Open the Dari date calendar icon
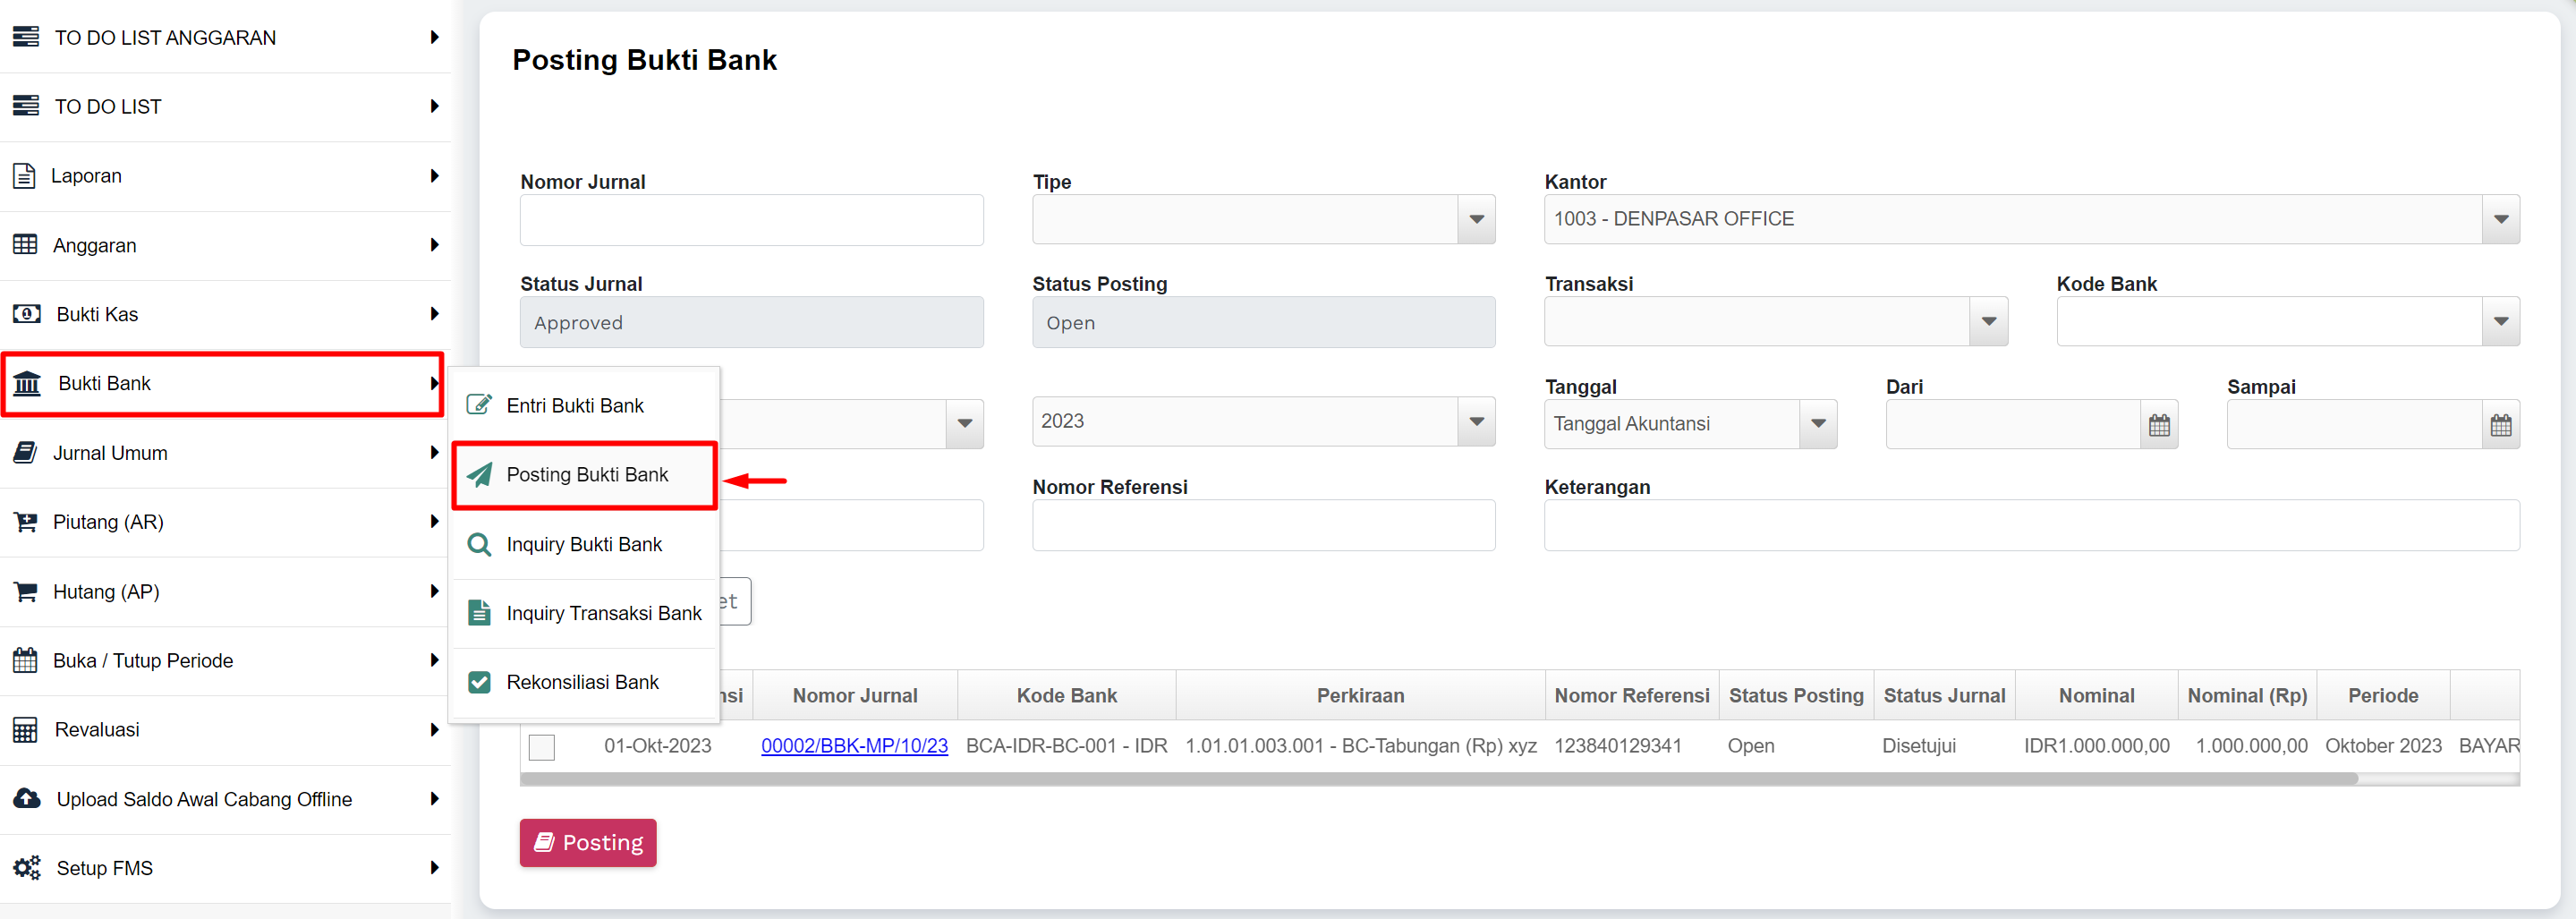Screen dimensions: 2576x919 [2159, 425]
